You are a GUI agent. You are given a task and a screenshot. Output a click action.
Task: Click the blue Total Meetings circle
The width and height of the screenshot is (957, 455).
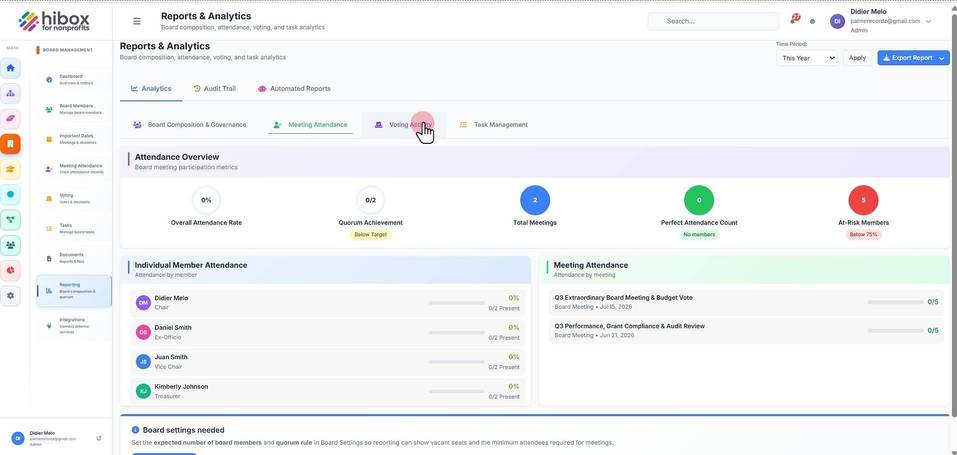click(x=535, y=200)
